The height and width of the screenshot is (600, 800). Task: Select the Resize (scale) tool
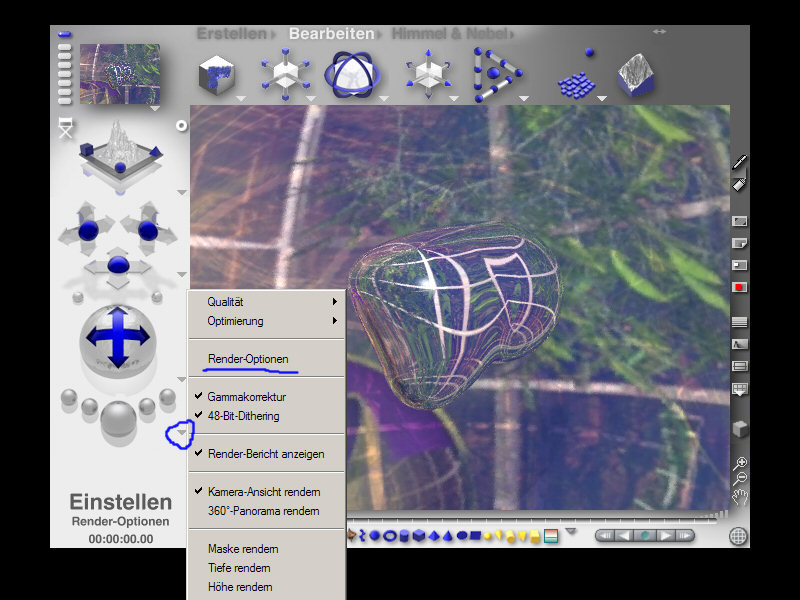285,74
